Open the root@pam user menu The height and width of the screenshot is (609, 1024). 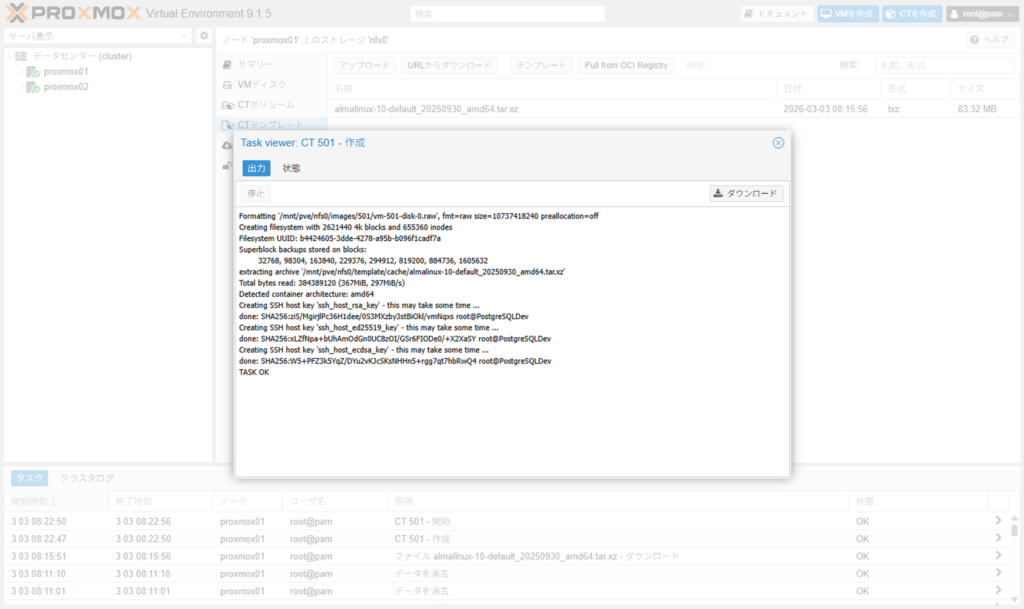click(981, 14)
